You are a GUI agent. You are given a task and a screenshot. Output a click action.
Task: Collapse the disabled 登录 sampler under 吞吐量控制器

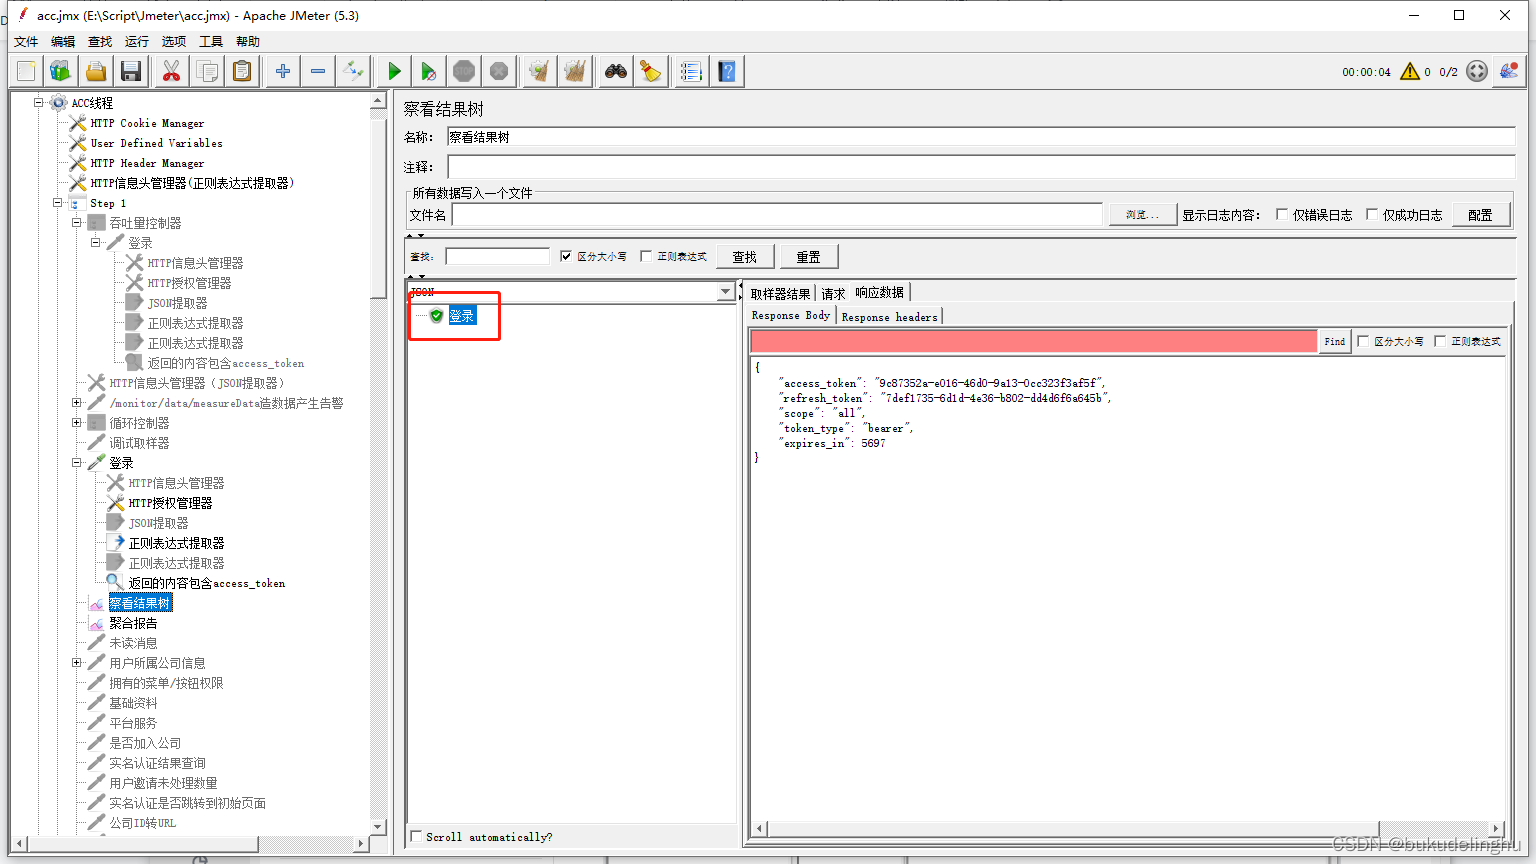[x=96, y=242]
